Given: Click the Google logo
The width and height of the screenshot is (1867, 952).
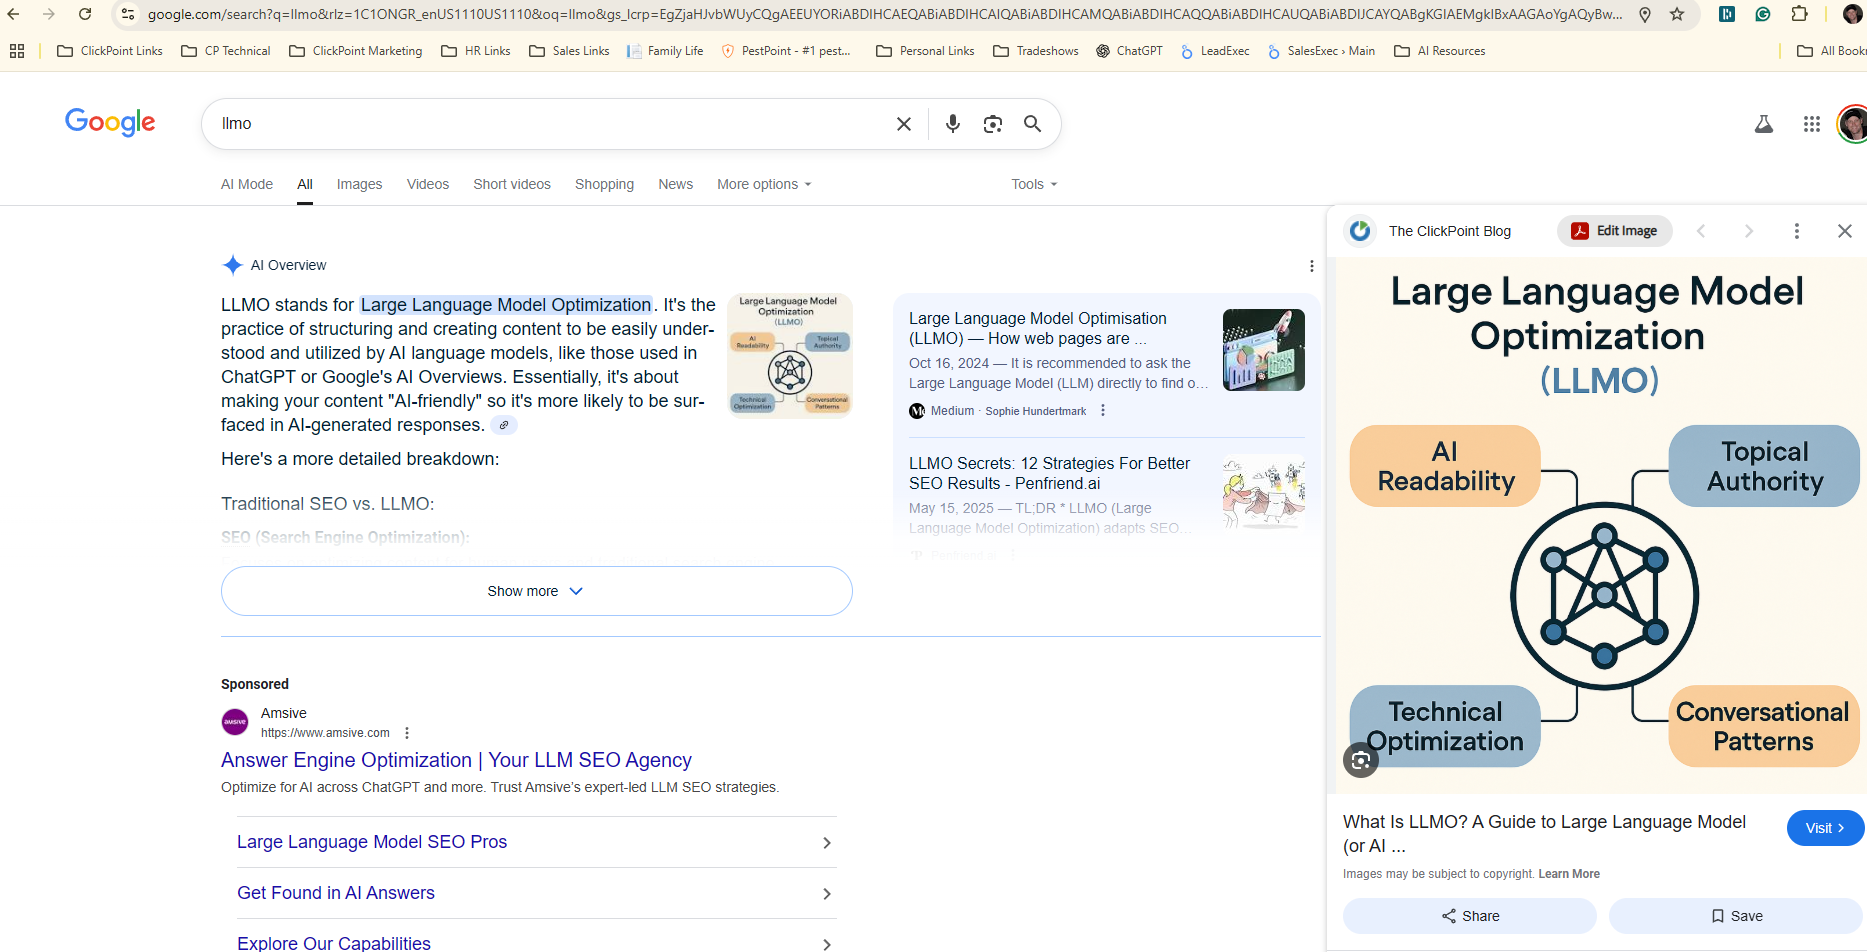Looking at the screenshot, I should (110, 122).
